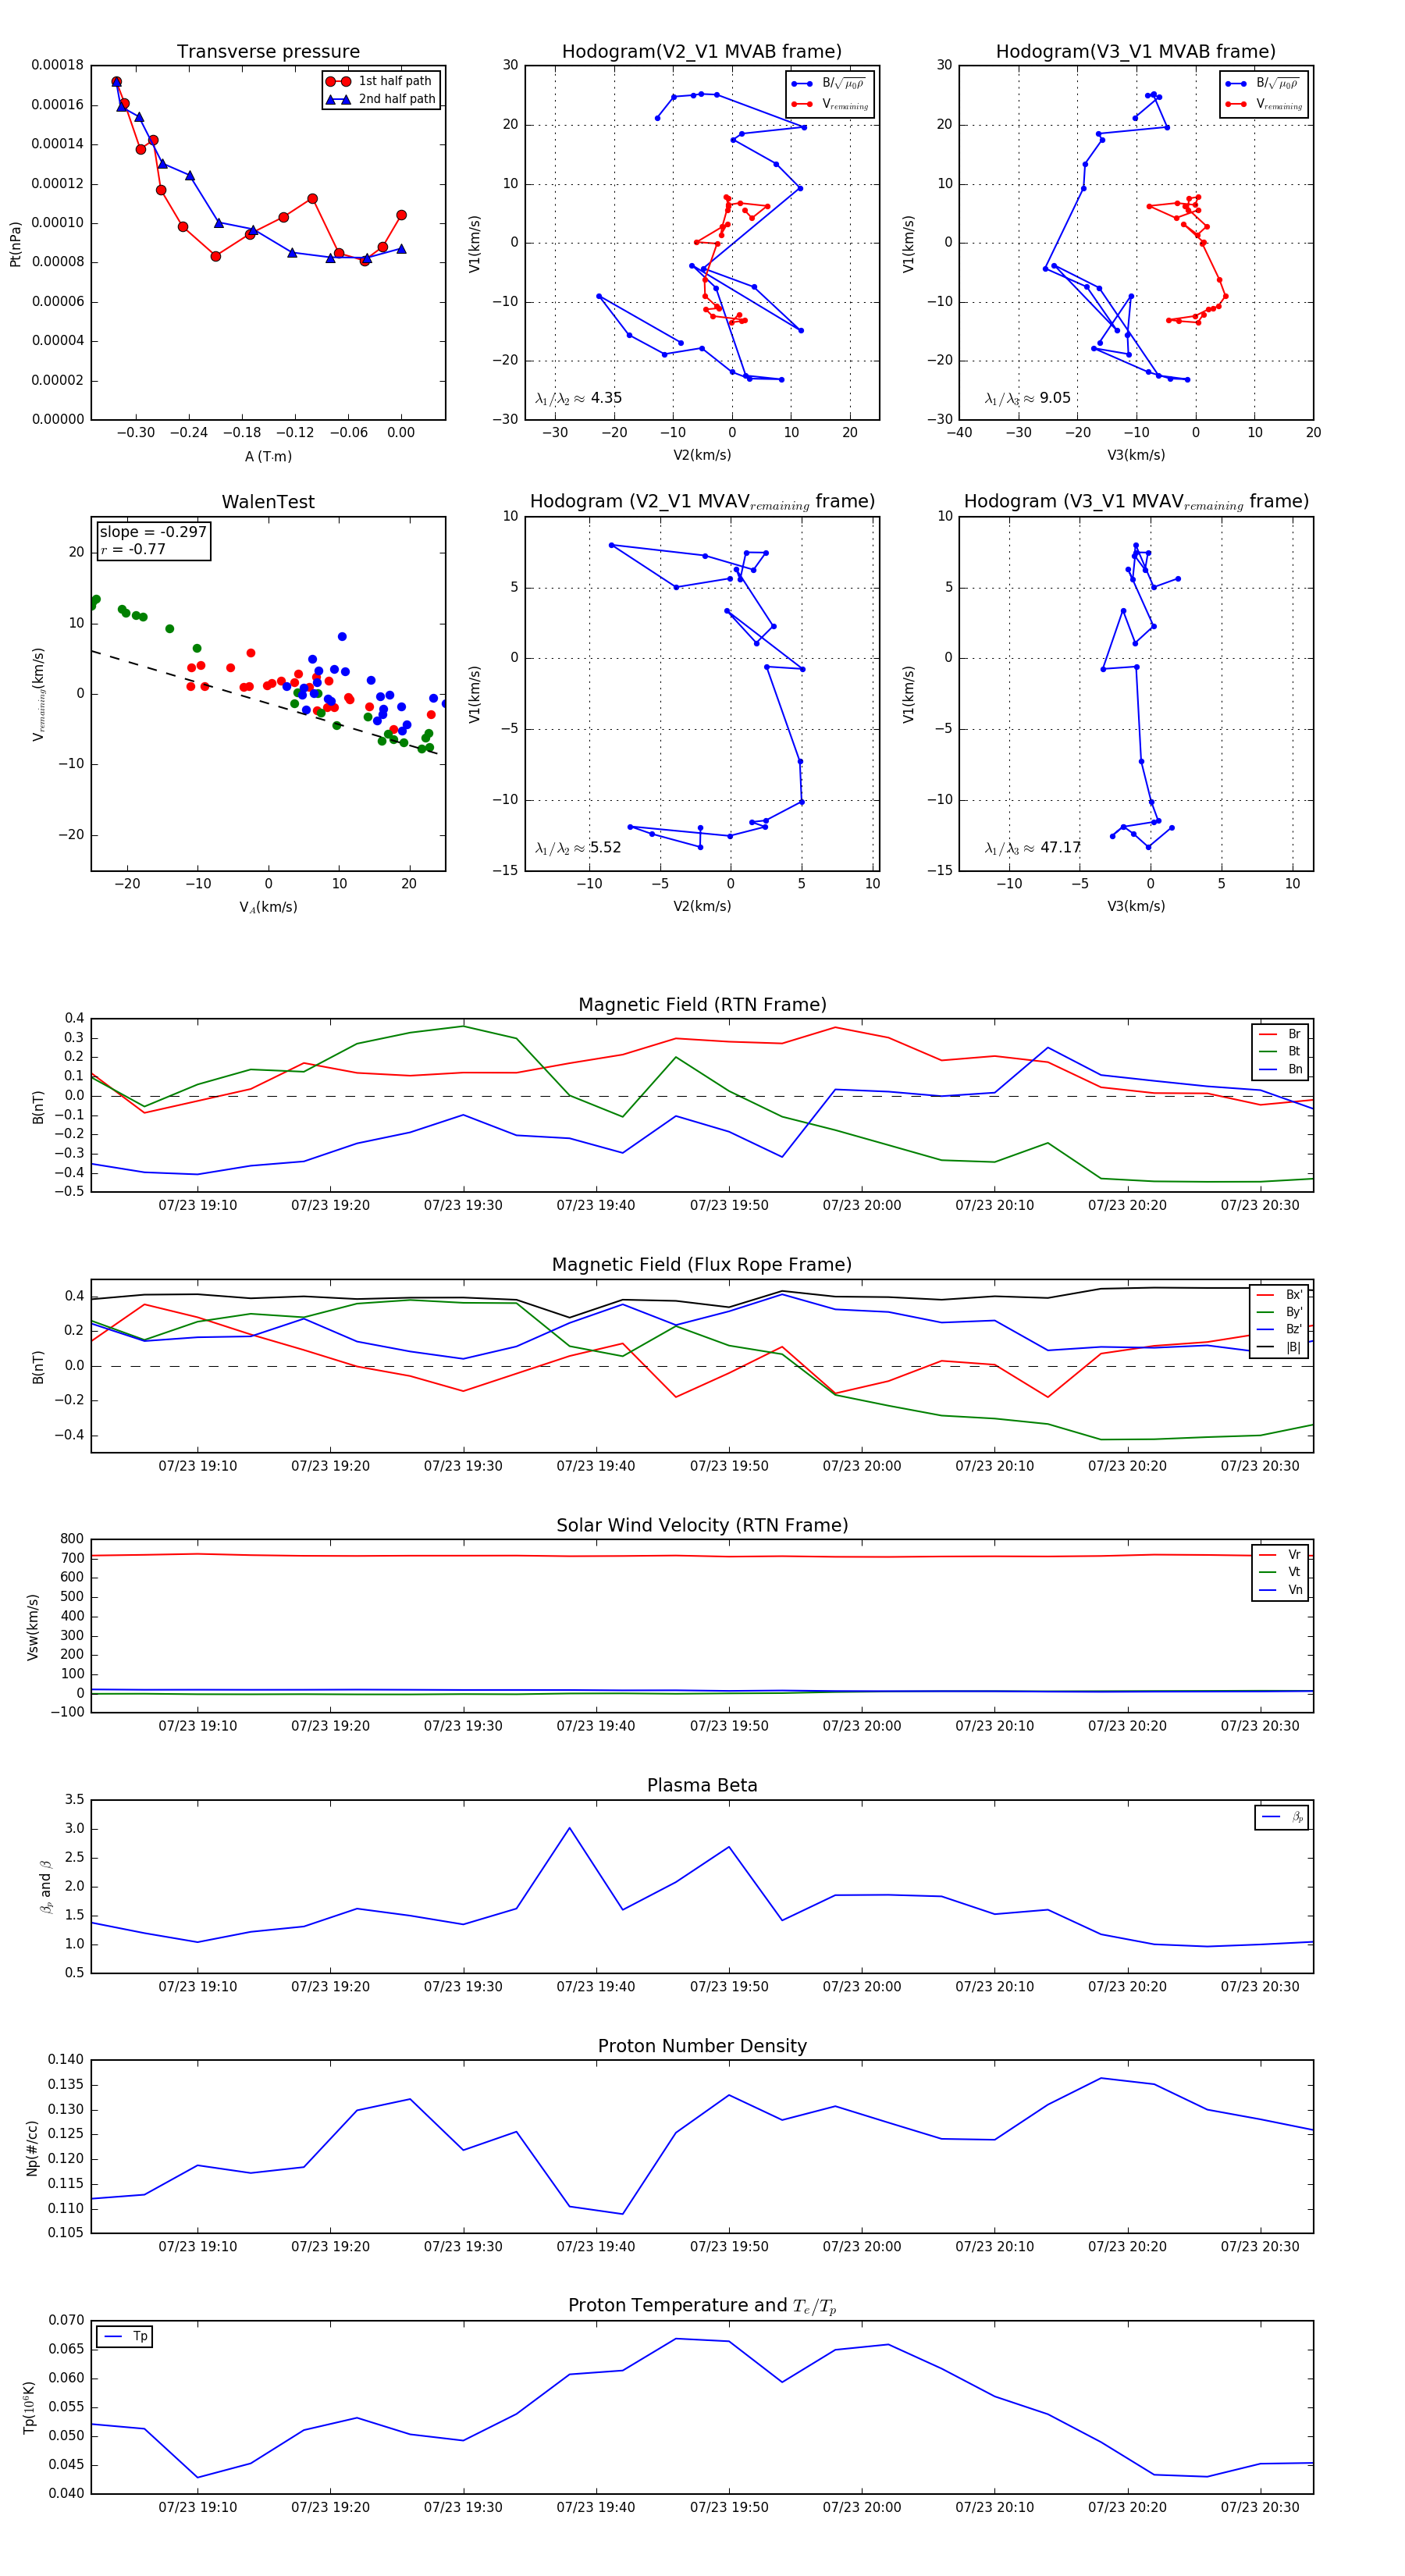Click the 'r = -0.77' correlation text
This screenshot has height=2576, width=1405.
(x=133, y=549)
